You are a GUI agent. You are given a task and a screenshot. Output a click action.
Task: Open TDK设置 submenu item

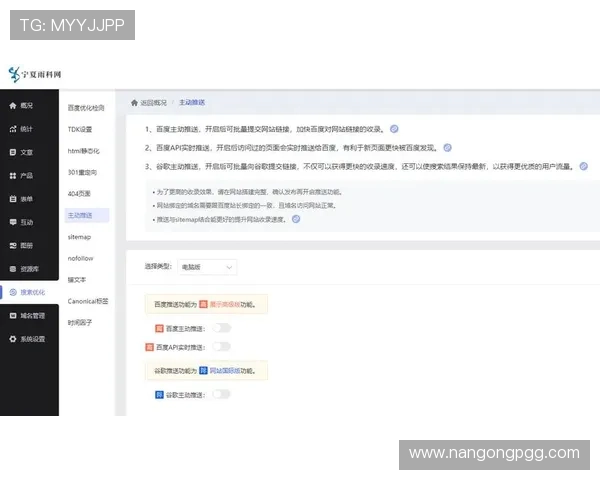tap(80, 129)
